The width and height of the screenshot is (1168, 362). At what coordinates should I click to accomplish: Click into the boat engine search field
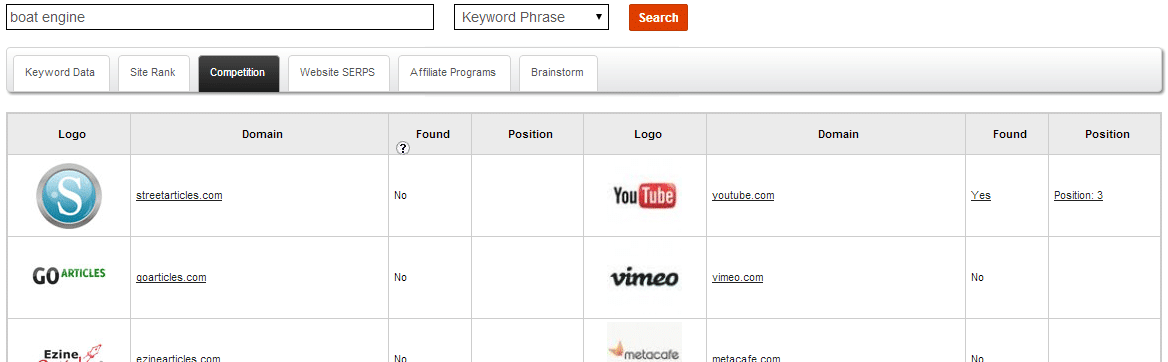click(220, 17)
